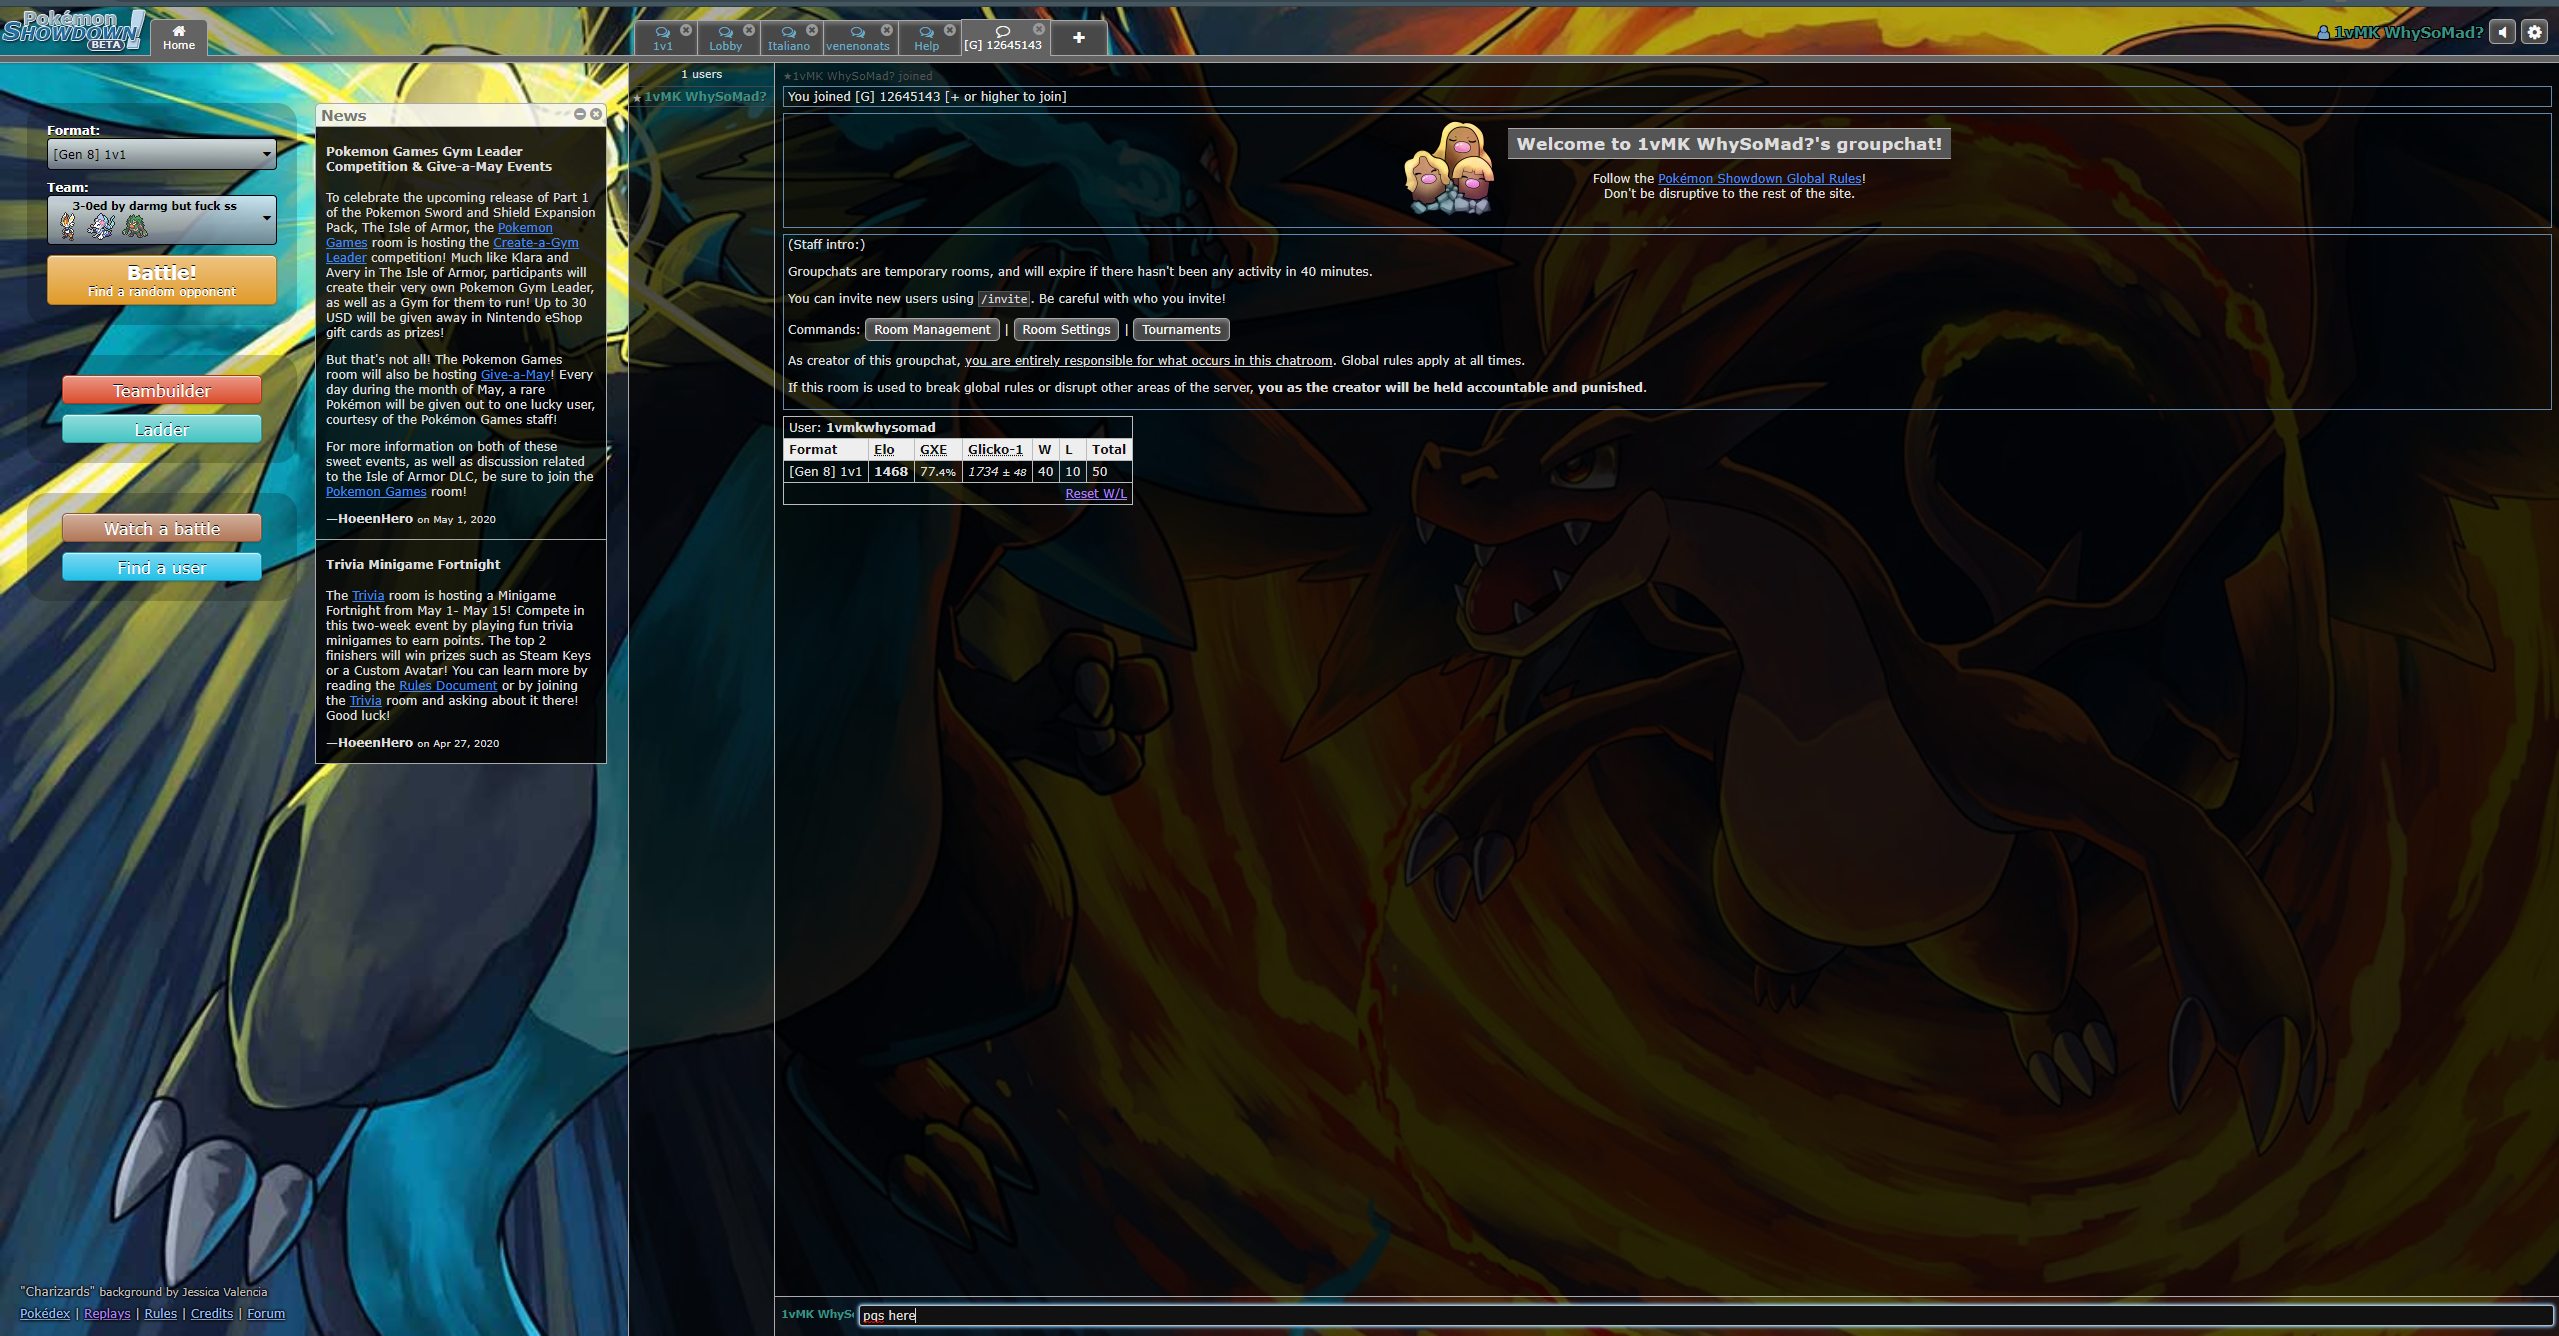Viewport: 2559px width, 1336px height.
Task: Click the Reset W/L link
Action: point(1095,493)
